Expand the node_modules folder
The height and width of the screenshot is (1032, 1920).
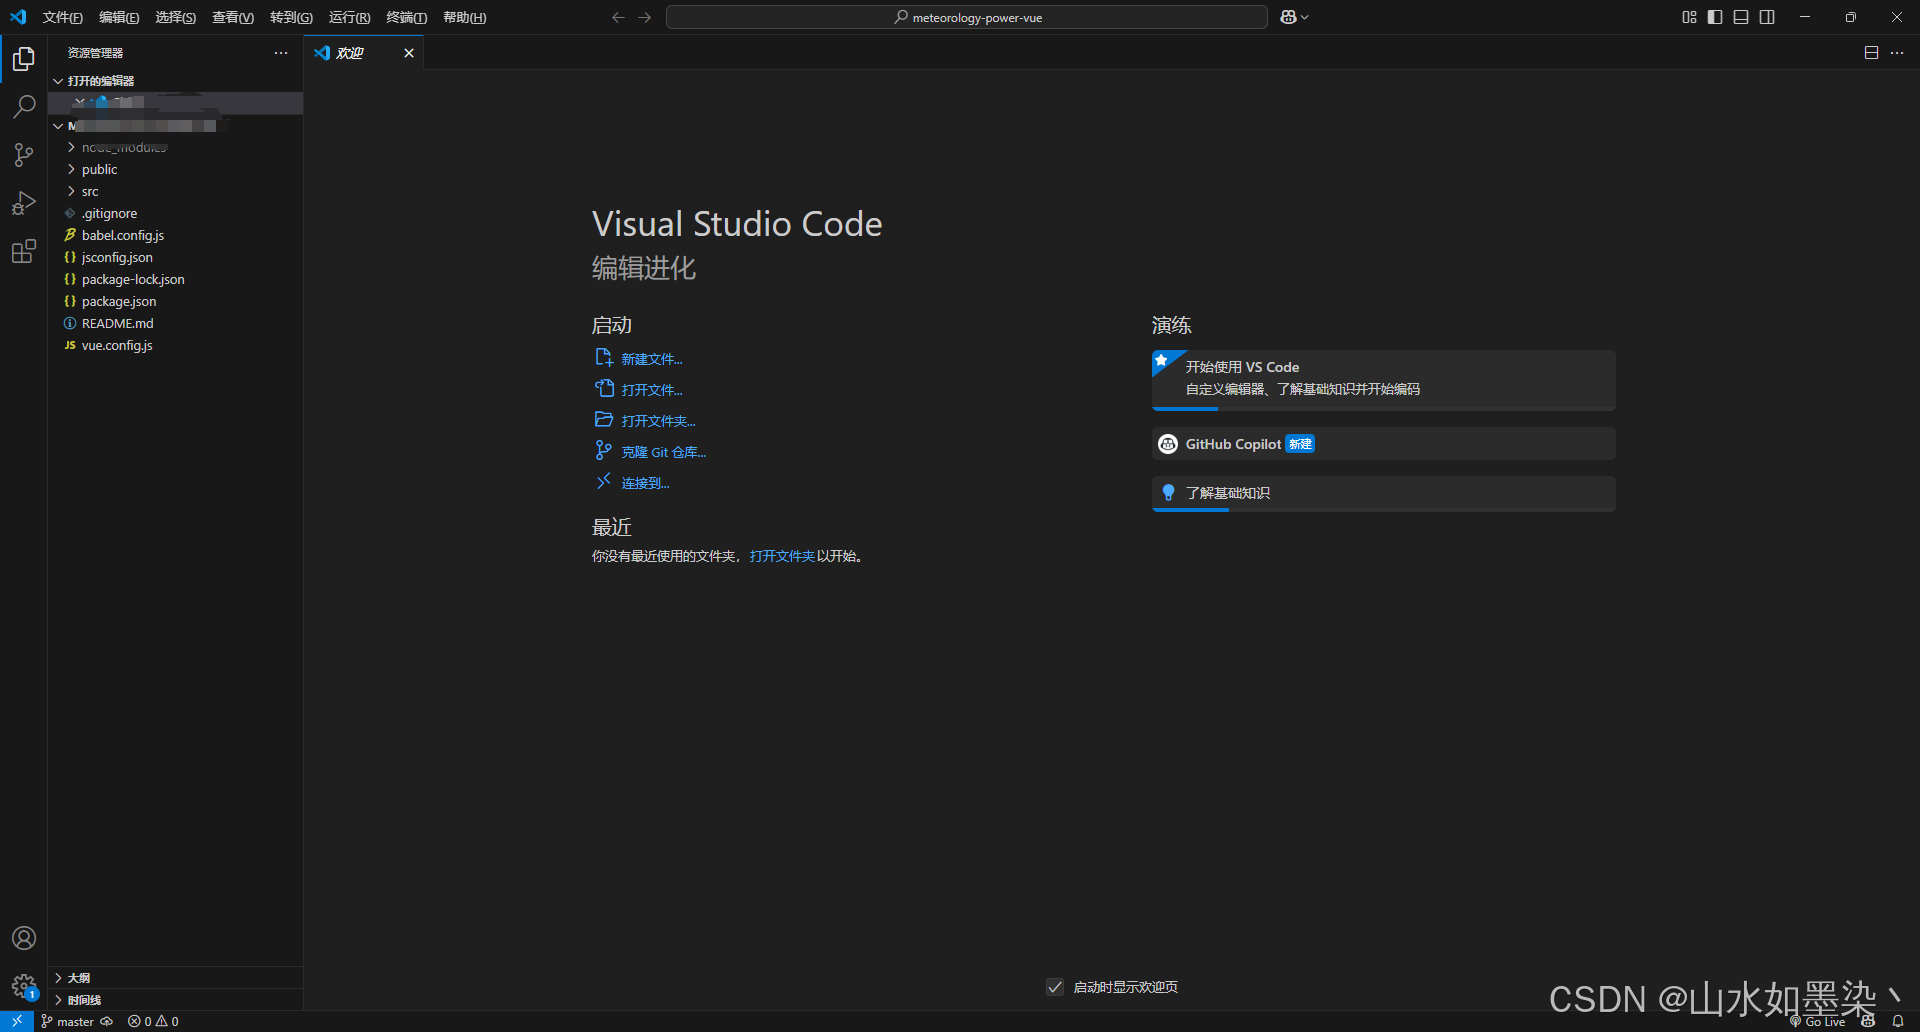pyautogui.click(x=175, y=148)
